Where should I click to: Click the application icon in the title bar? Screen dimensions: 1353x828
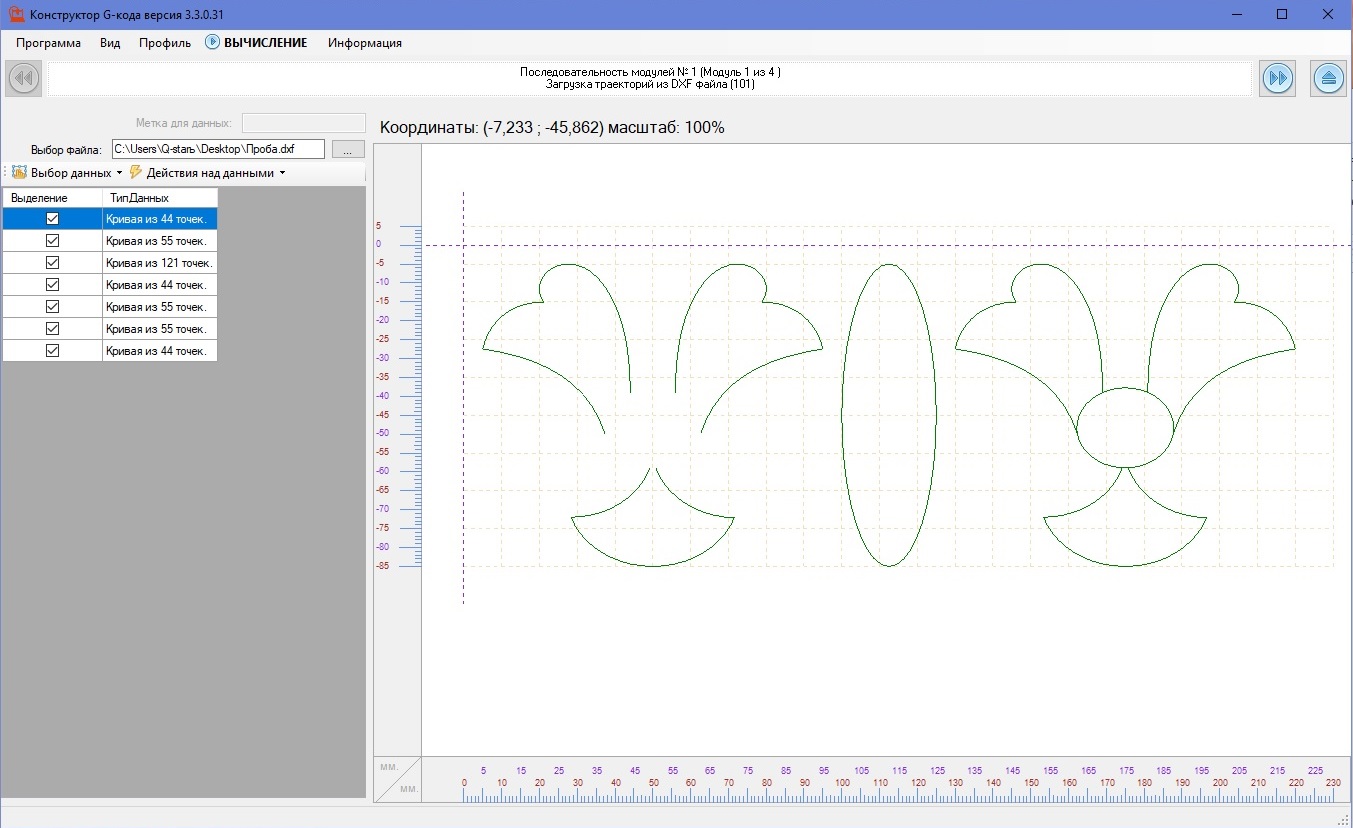[x=16, y=14]
